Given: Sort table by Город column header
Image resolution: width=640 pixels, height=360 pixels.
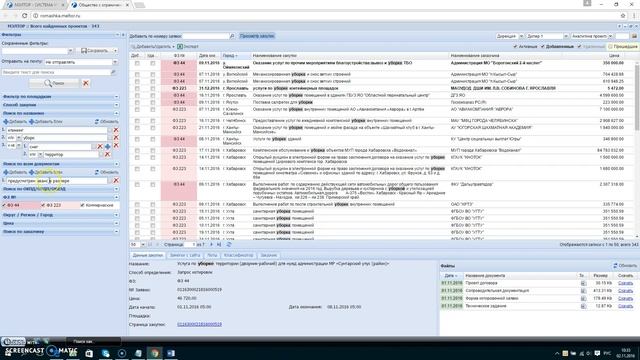Looking at the screenshot, I should point(235,56).
